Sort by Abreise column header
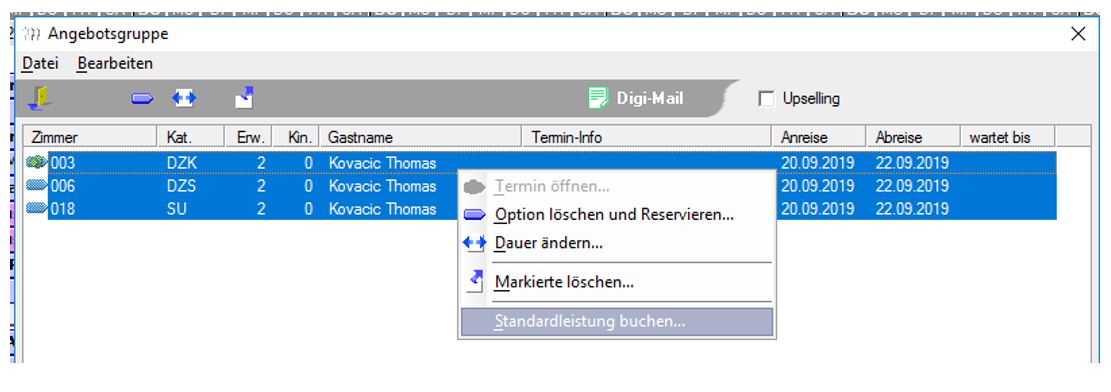The image size is (1111, 392). (x=913, y=137)
